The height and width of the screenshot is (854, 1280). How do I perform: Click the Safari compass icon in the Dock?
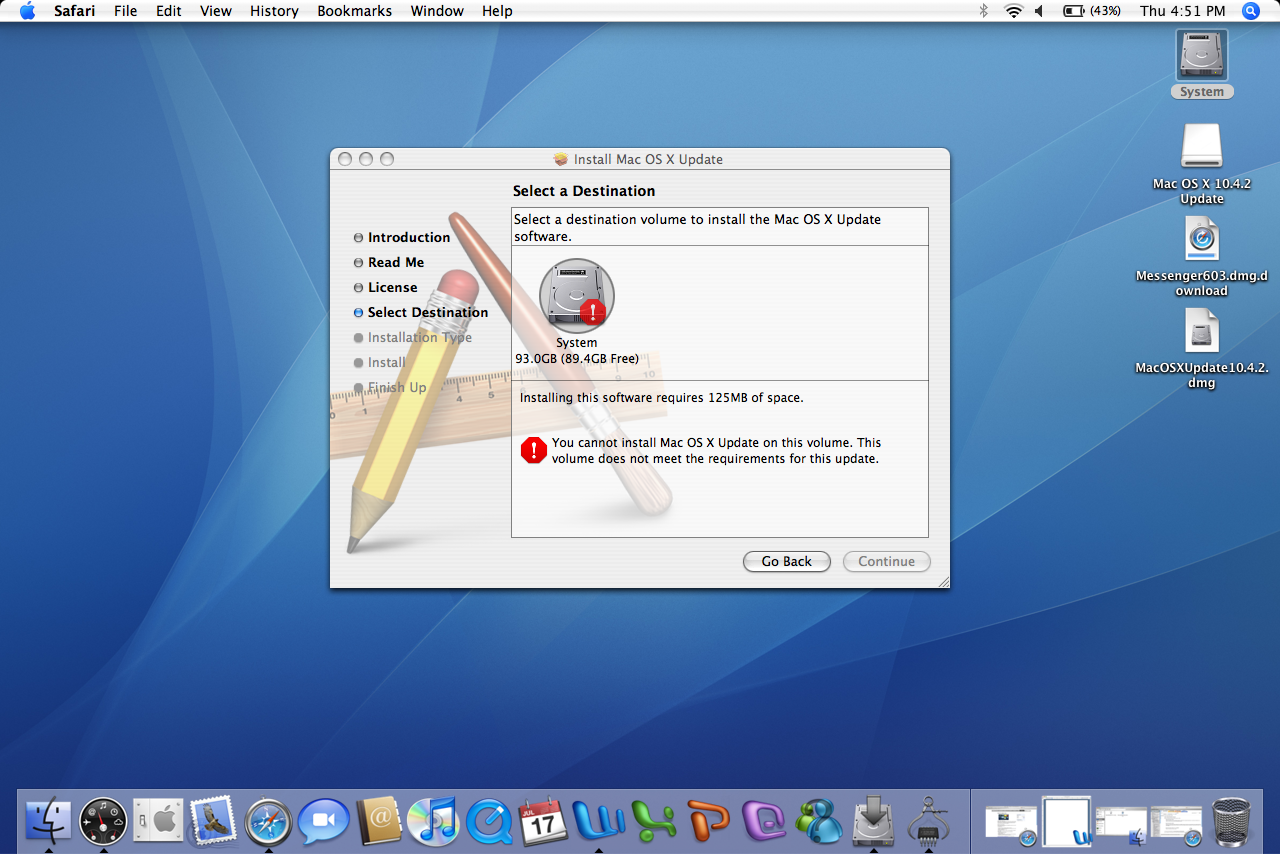coord(268,821)
